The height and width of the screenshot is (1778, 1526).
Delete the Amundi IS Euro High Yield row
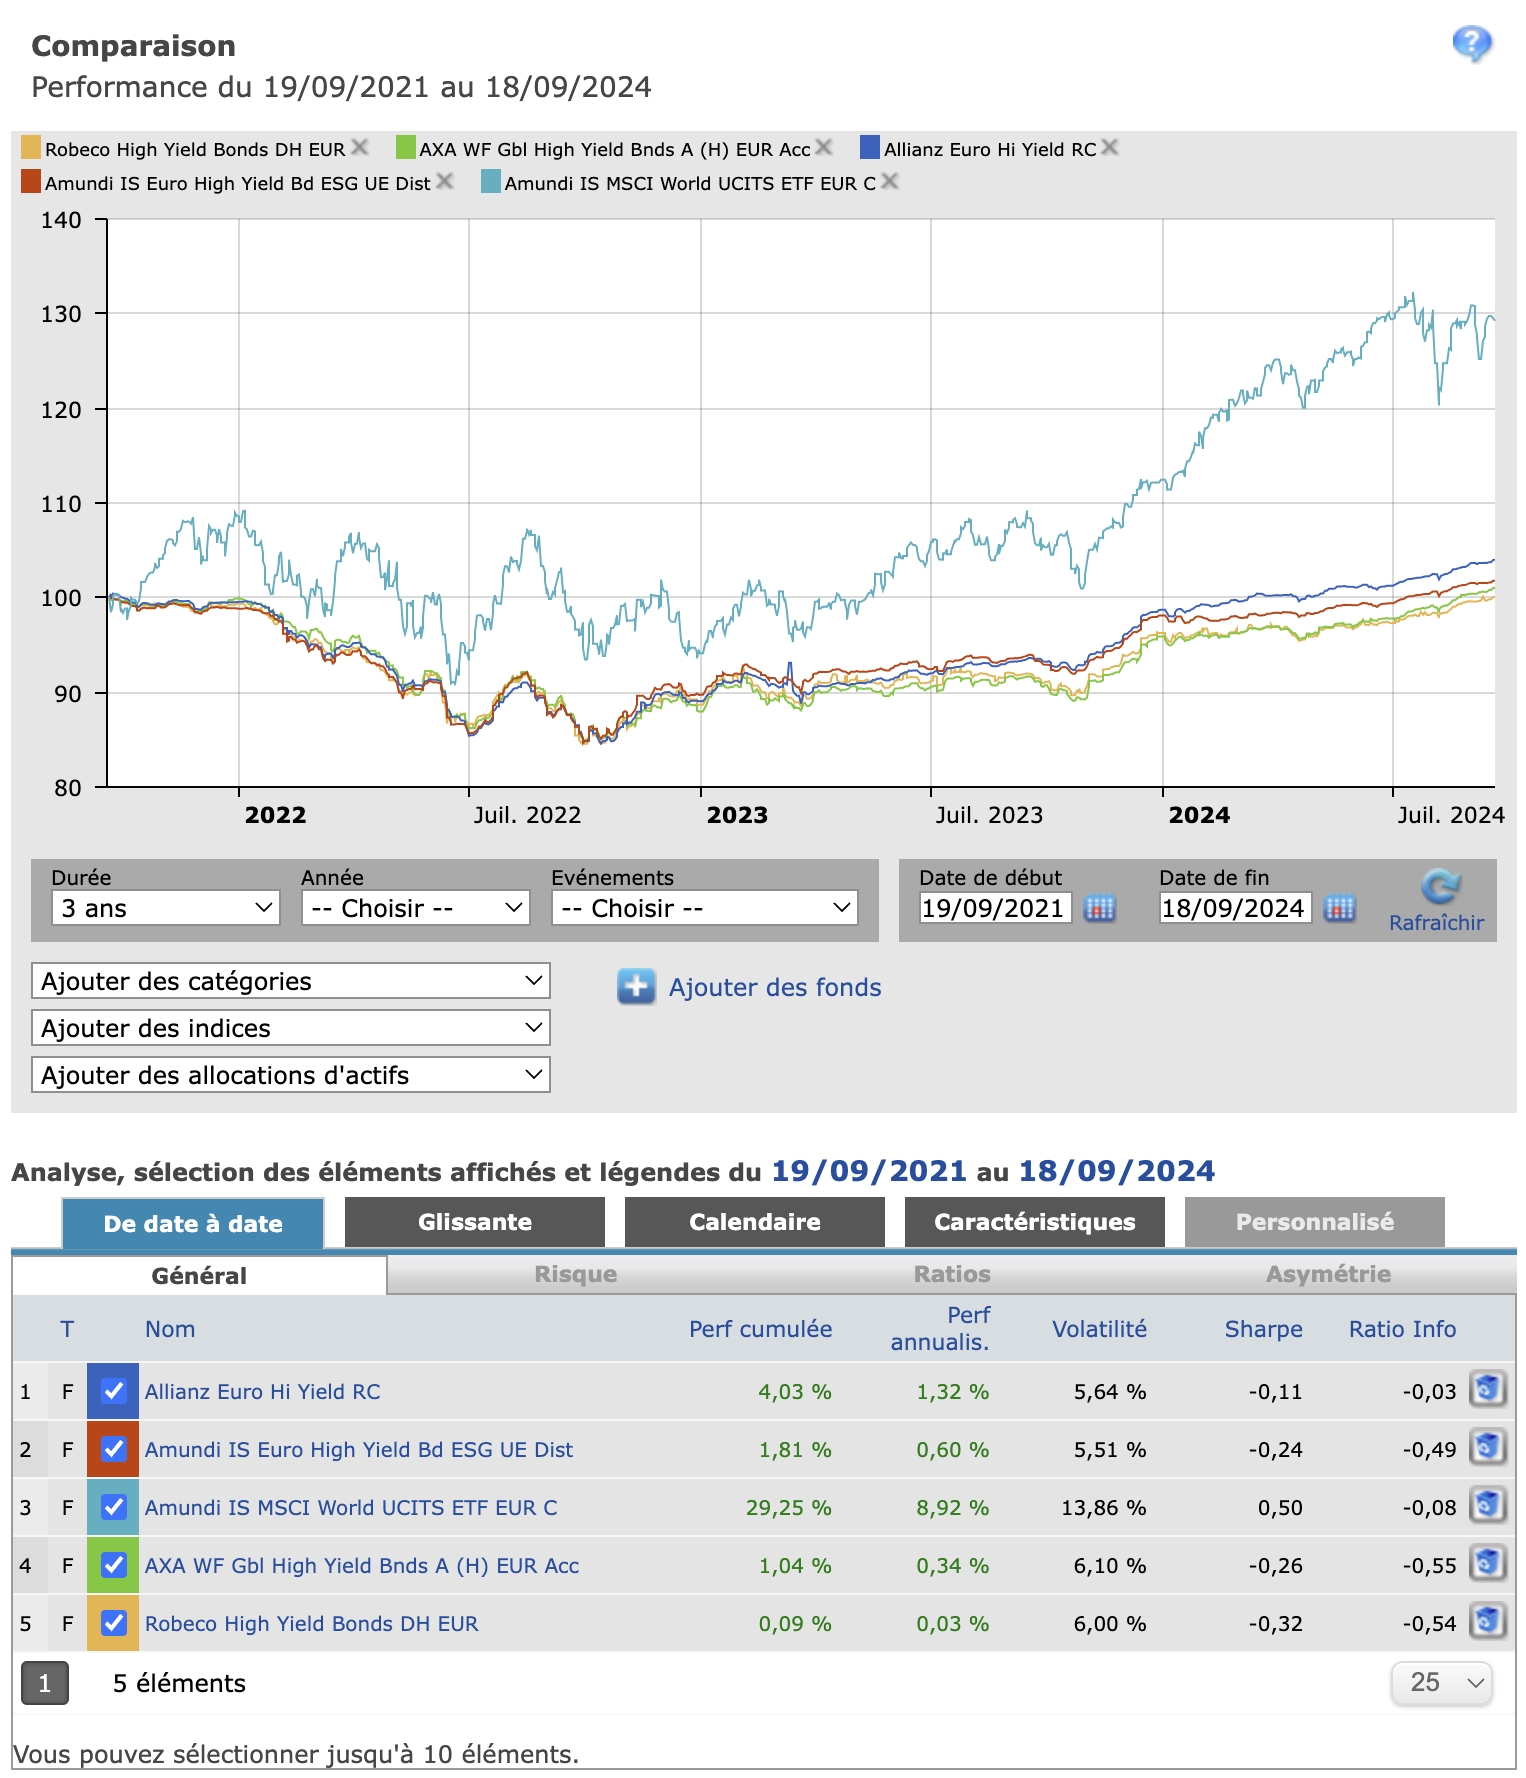point(1488,1448)
